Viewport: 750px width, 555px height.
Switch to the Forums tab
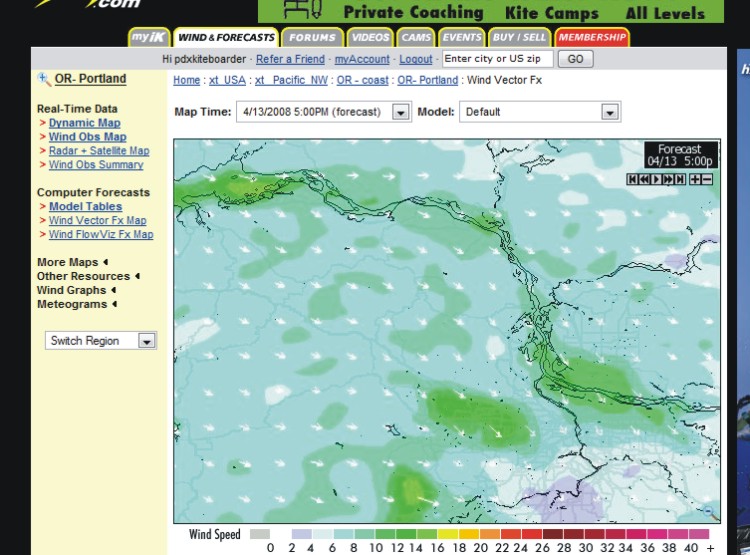click(312, 38)
